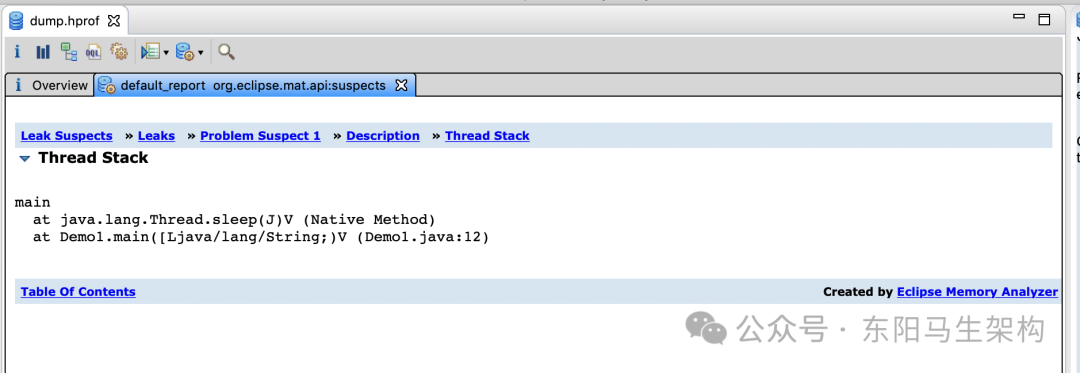Viewport: 1080px width, 373px height.
Task: Jump to Table Of Contents link
Action: 79,292
